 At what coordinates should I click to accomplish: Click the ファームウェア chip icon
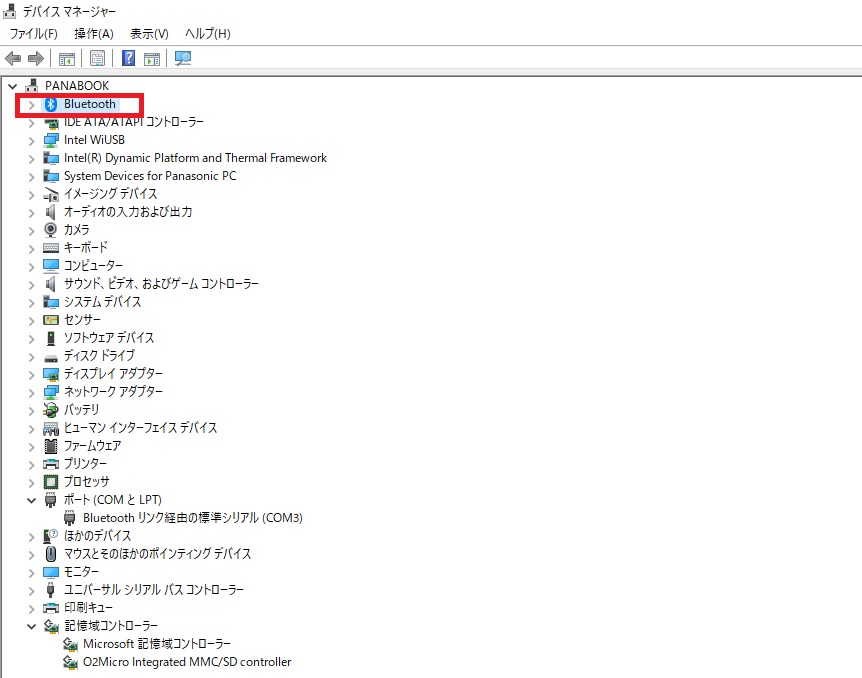pos(51,445)
